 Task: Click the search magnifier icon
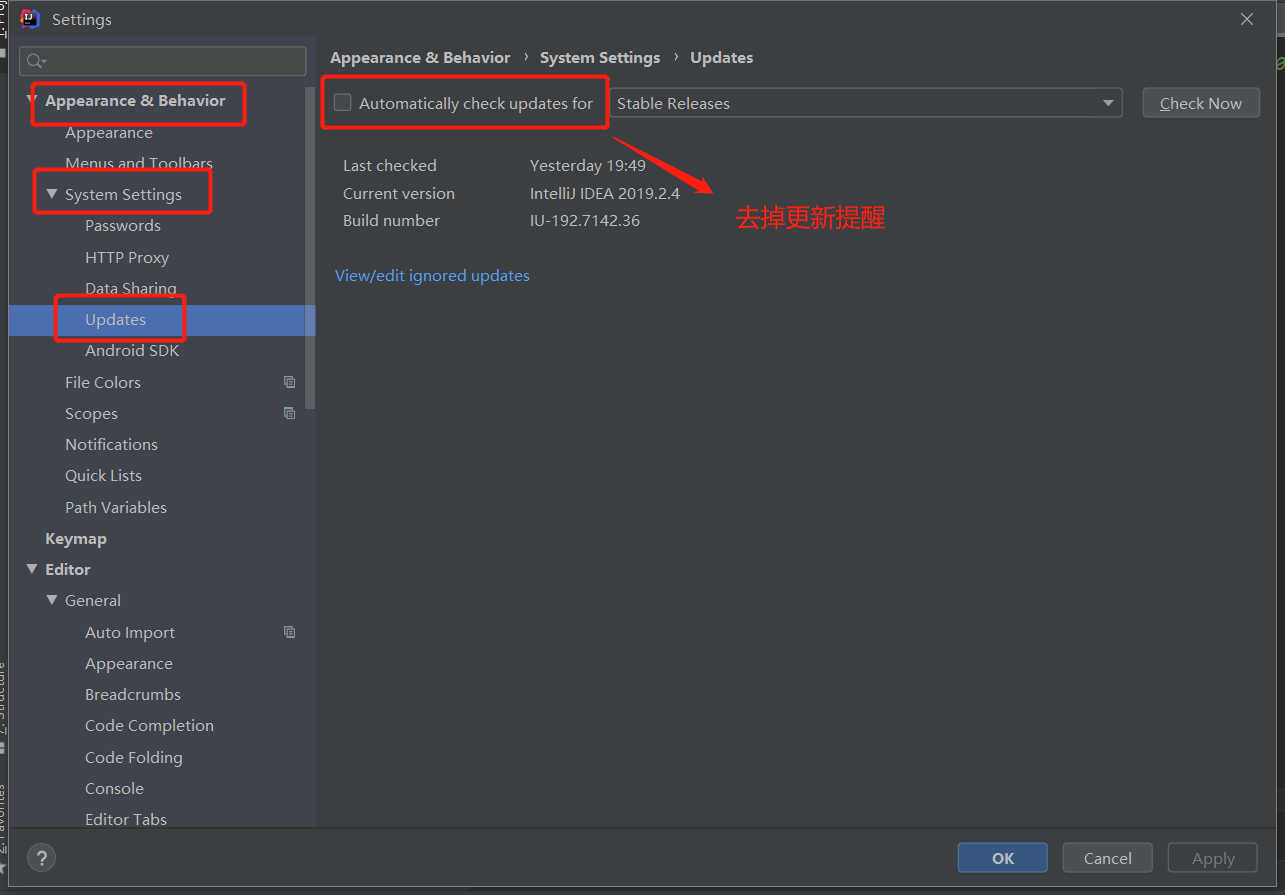click(x=36, y=61)
